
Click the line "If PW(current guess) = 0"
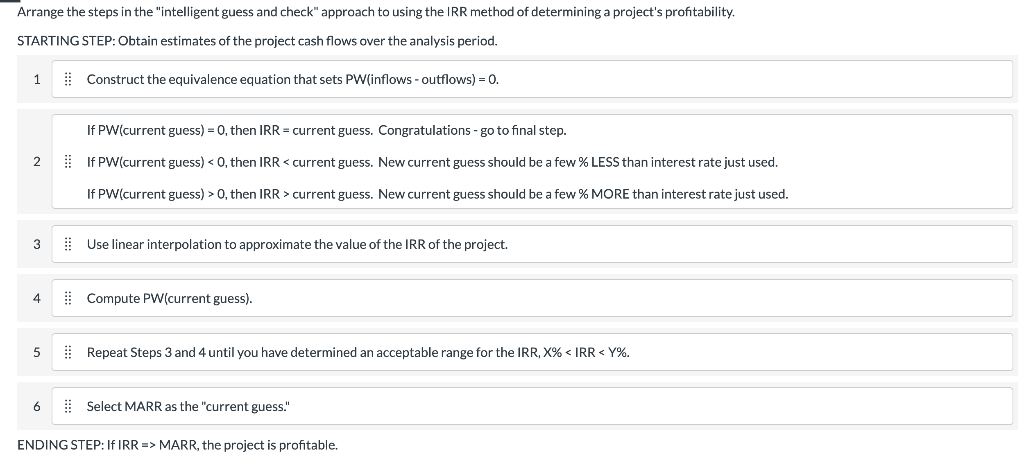pyautogui.click(x=327, y=131)
